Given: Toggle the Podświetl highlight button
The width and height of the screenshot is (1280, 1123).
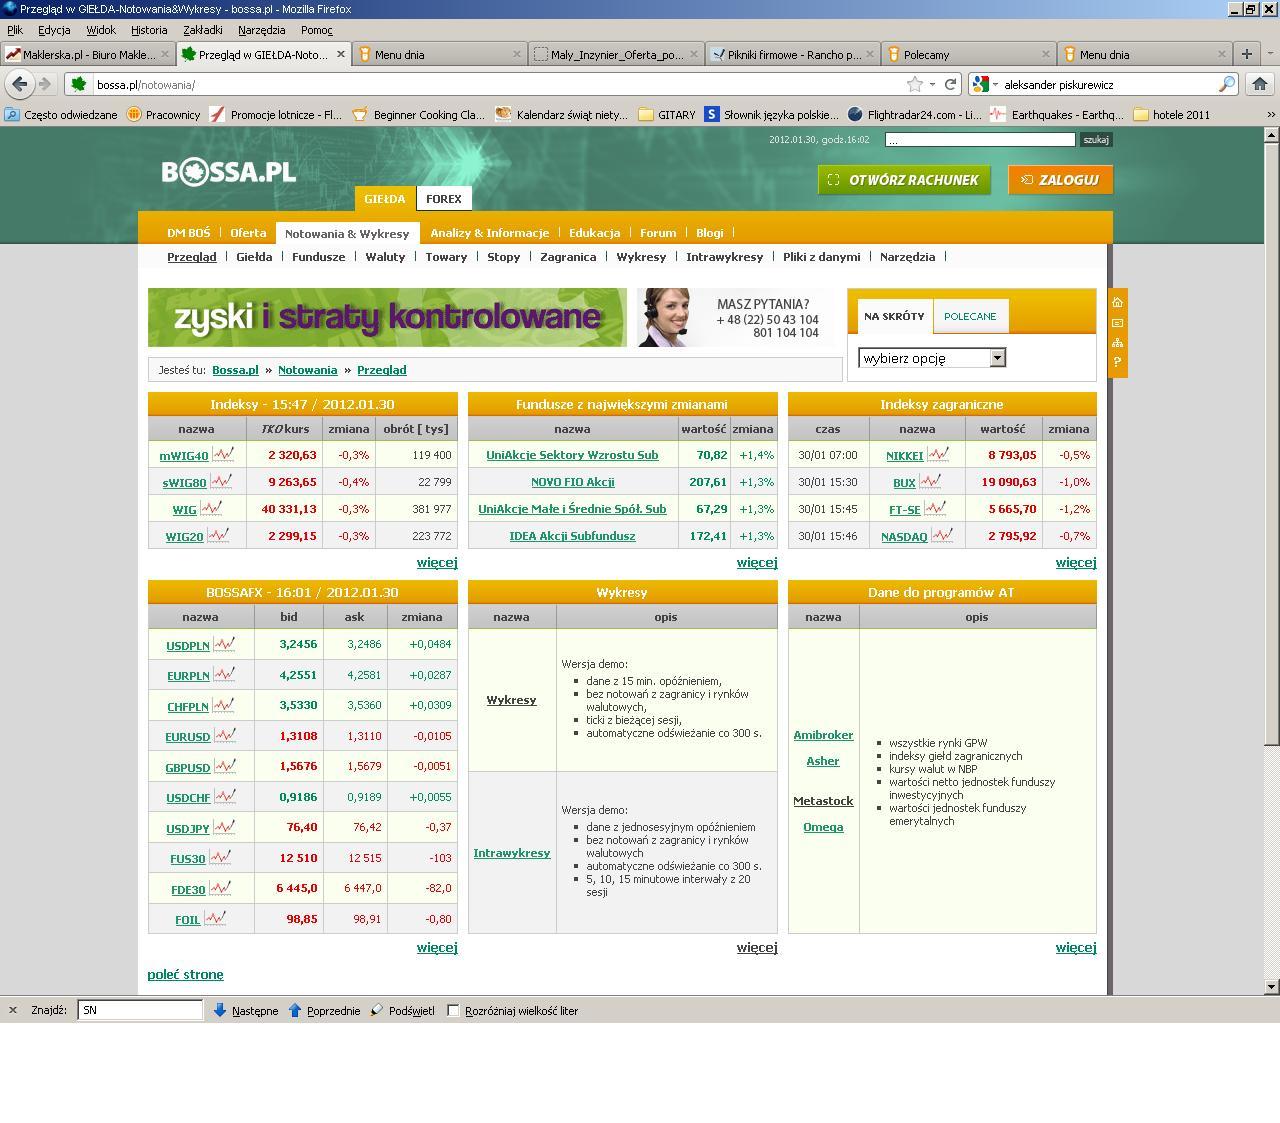Looking at the screenshot, I should tap(402, 1010).
